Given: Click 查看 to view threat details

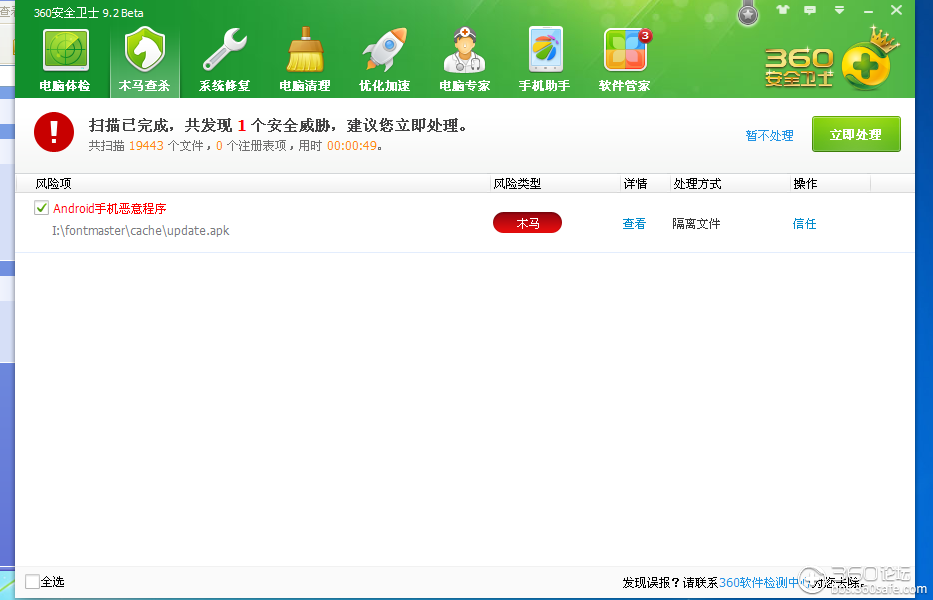Looking at the screenshot, I should pos(634,224).
